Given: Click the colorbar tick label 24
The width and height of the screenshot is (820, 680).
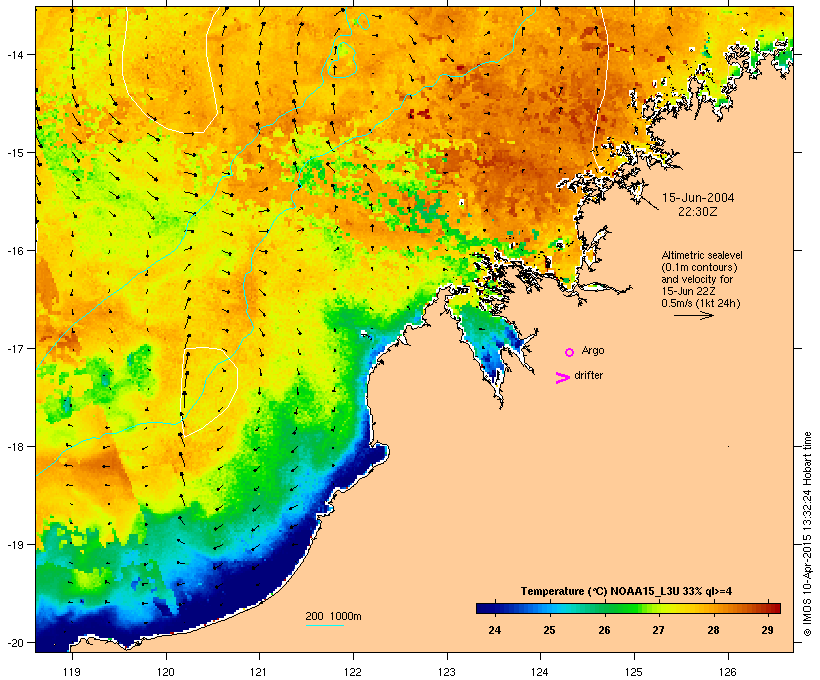Looking at the screenshot, I should point(495,630).
